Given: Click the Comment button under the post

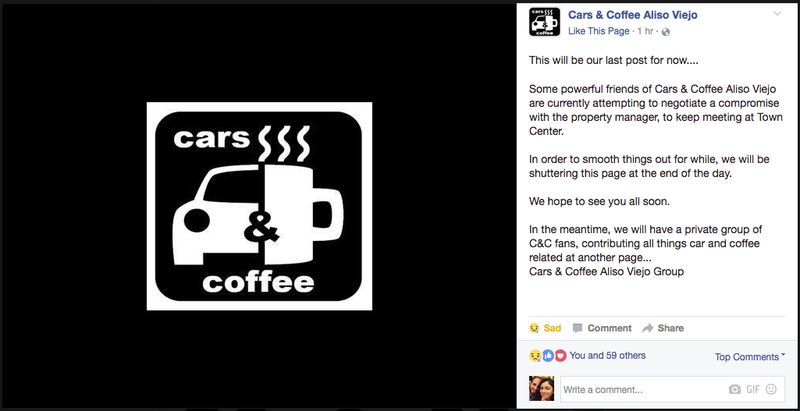Looking at the screenshot, I should (602, 328).
